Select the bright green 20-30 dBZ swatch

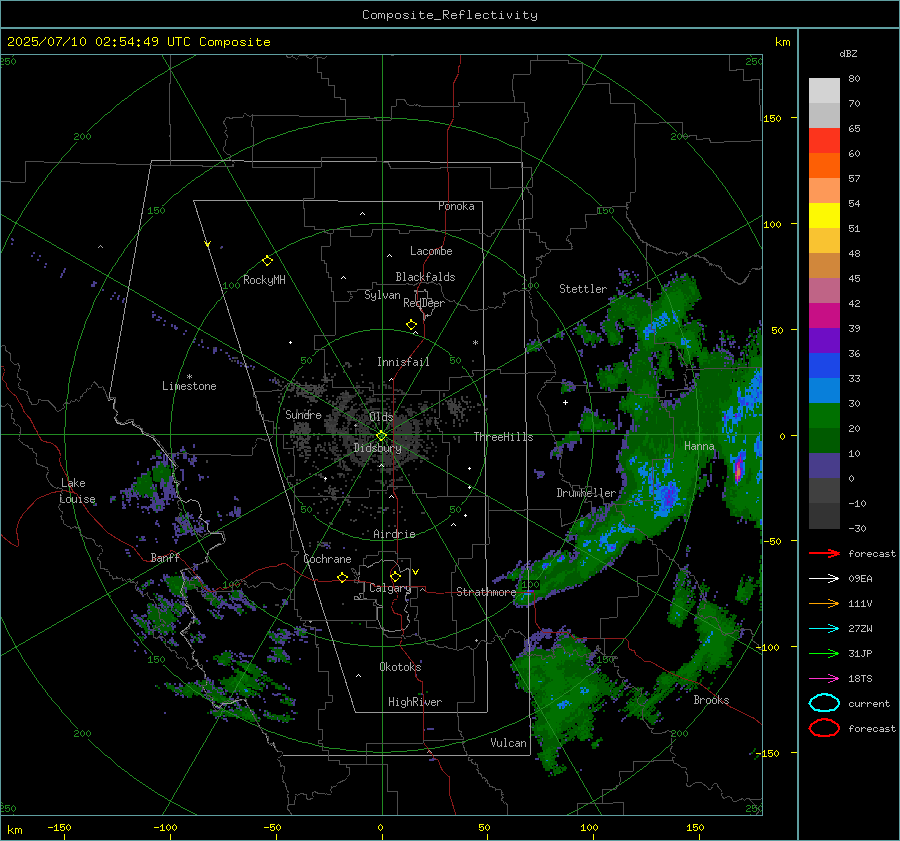(x=824, y=415)
